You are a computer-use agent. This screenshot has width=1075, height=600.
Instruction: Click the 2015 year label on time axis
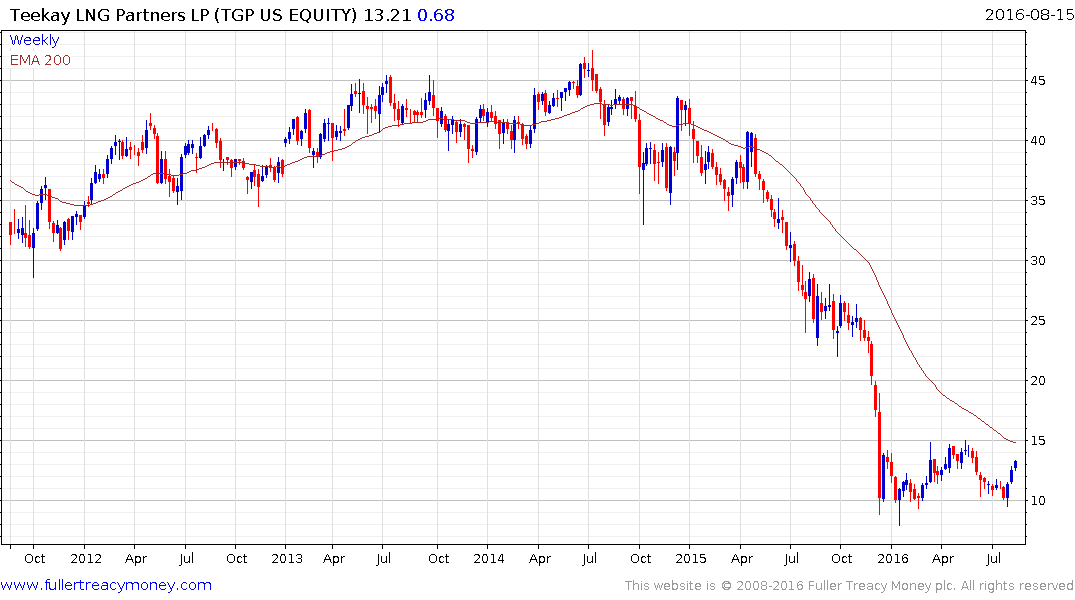[x=690, y=558]
